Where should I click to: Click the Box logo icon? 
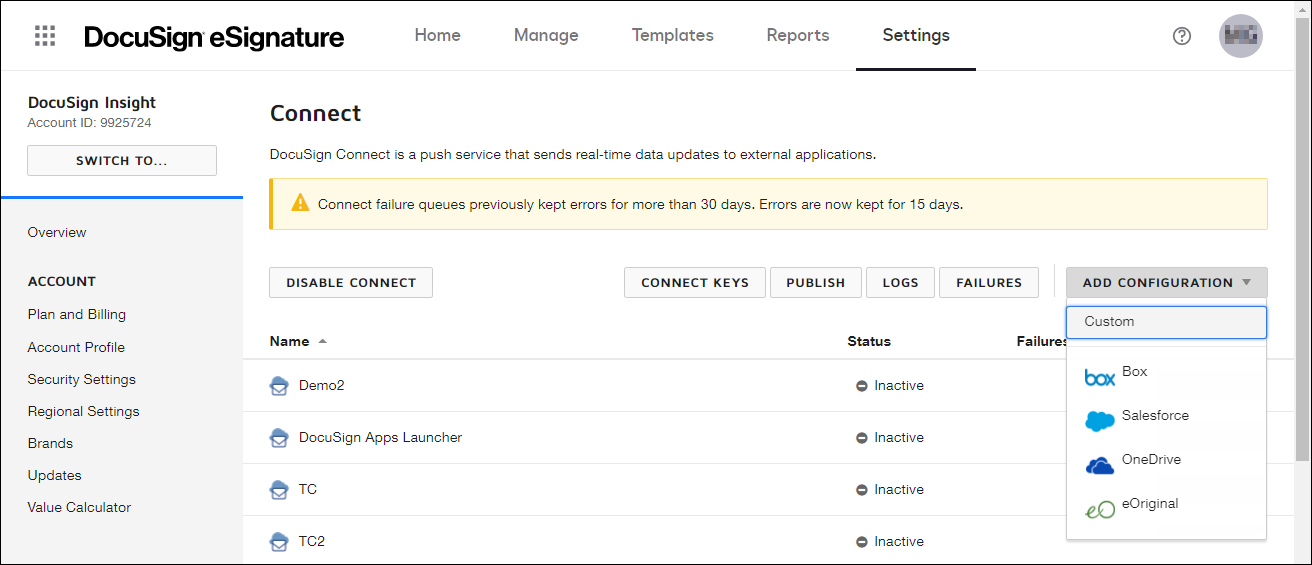click(1100, 378)
